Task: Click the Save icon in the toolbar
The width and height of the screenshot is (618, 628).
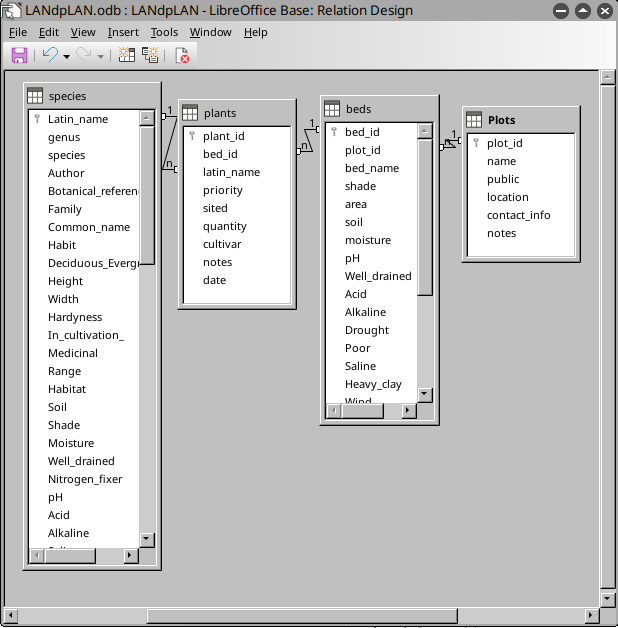Action: point(19,55)
